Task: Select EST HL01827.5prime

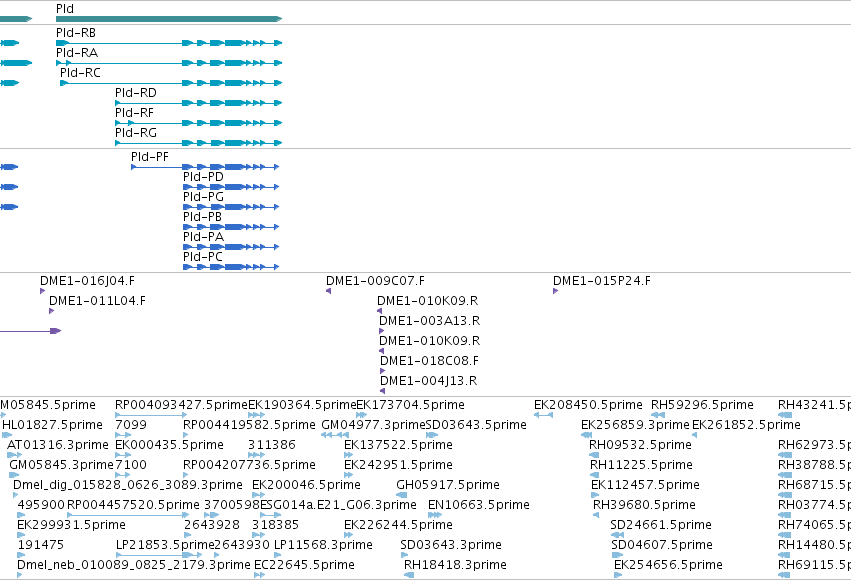Action: (x=52, y=426)
